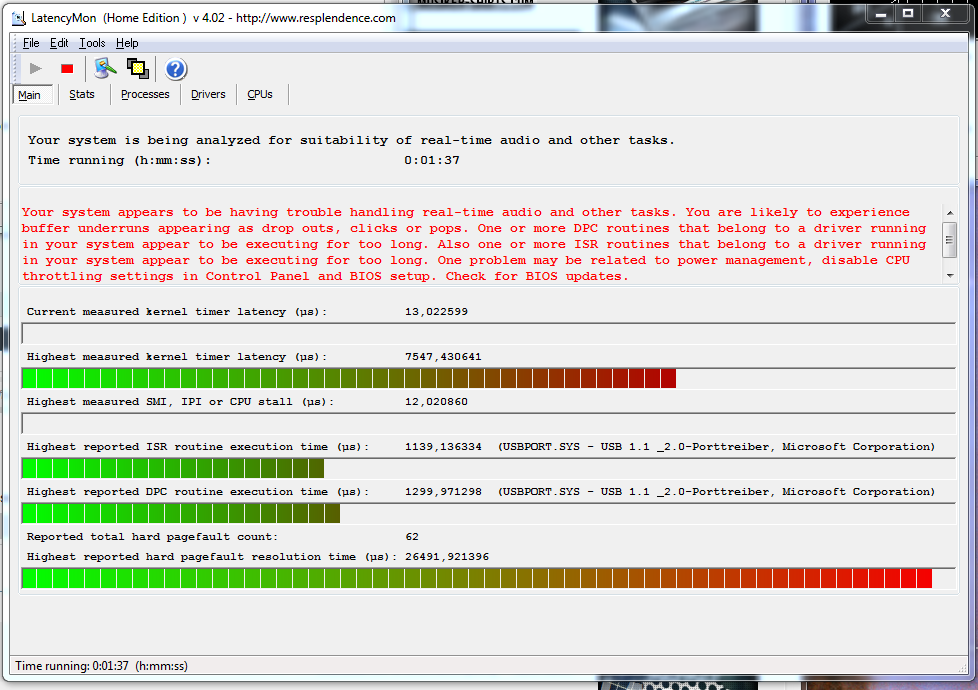The image size is (978, 690).
Task: Switch to the Stats tab
Action: [82, 94]
